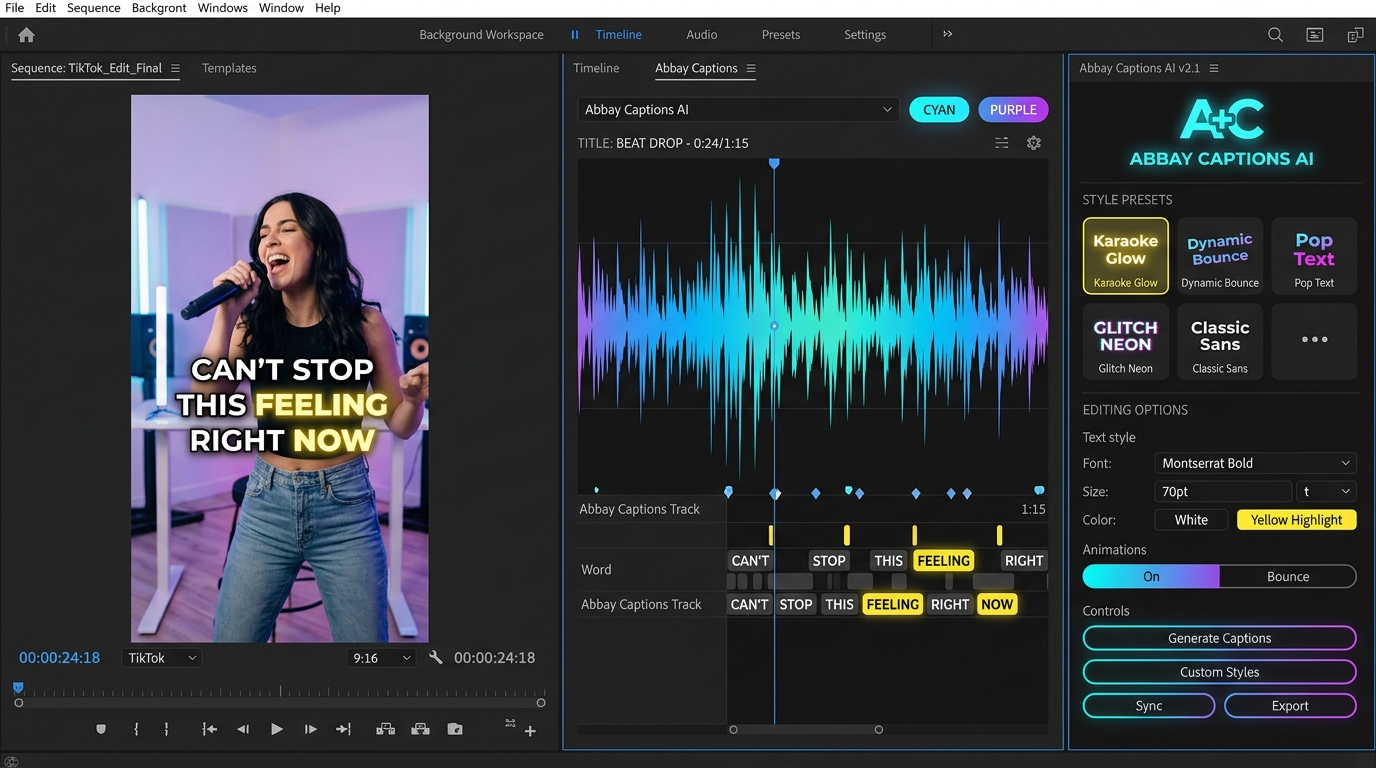
Task: Open the 9:16 aspect ratio dropdown
Action: point(381,658)
